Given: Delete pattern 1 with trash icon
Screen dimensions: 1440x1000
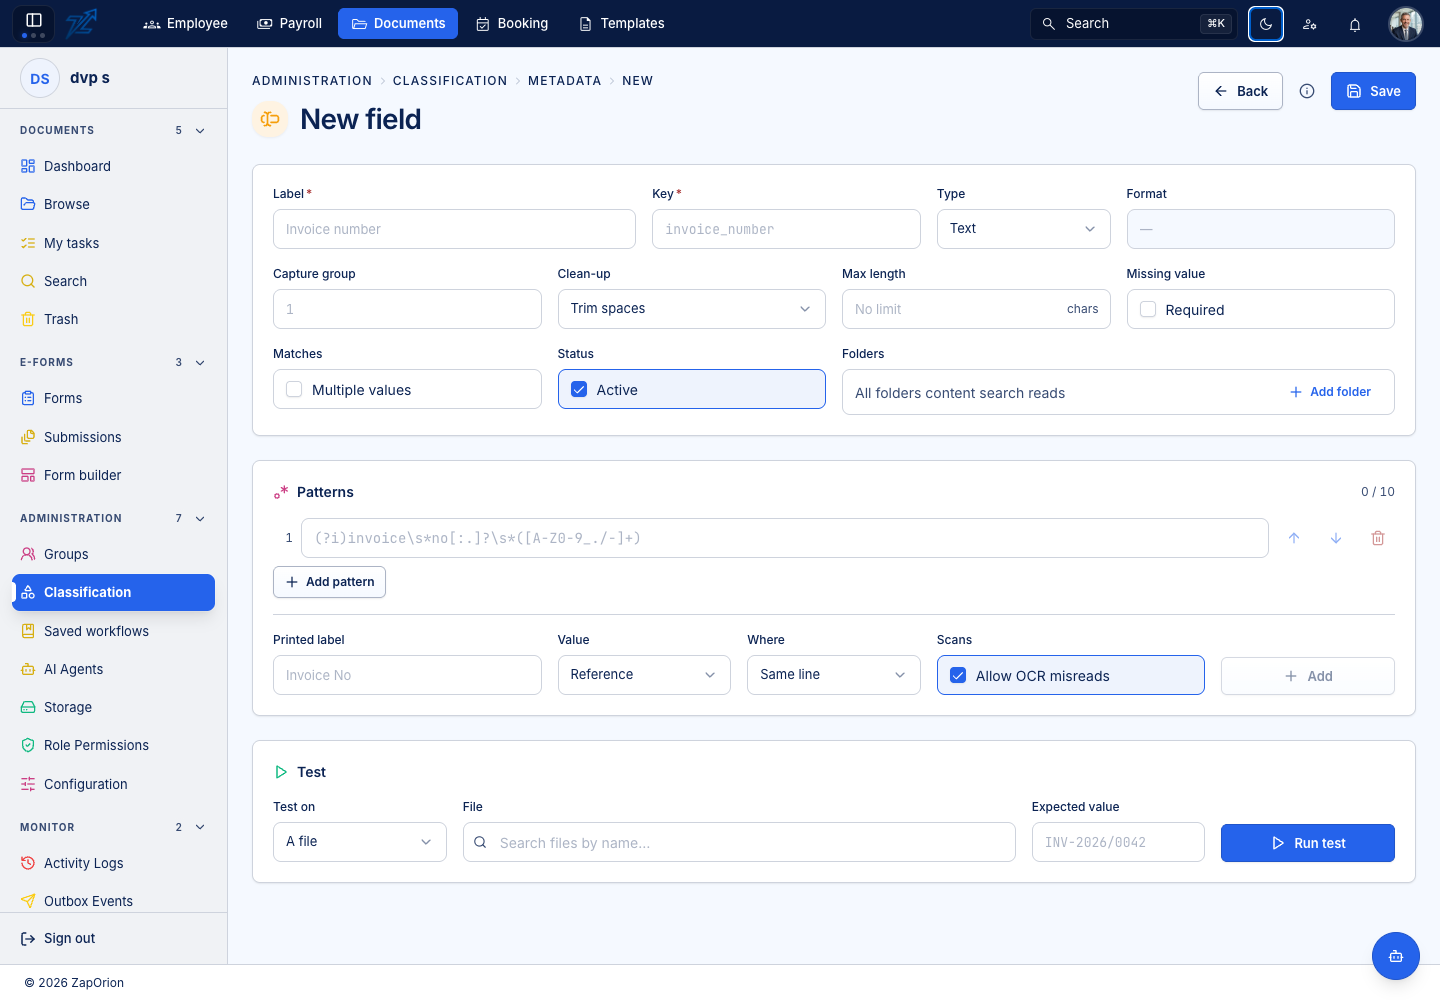Looking at the screenshot, I should tap(1378, 538).
